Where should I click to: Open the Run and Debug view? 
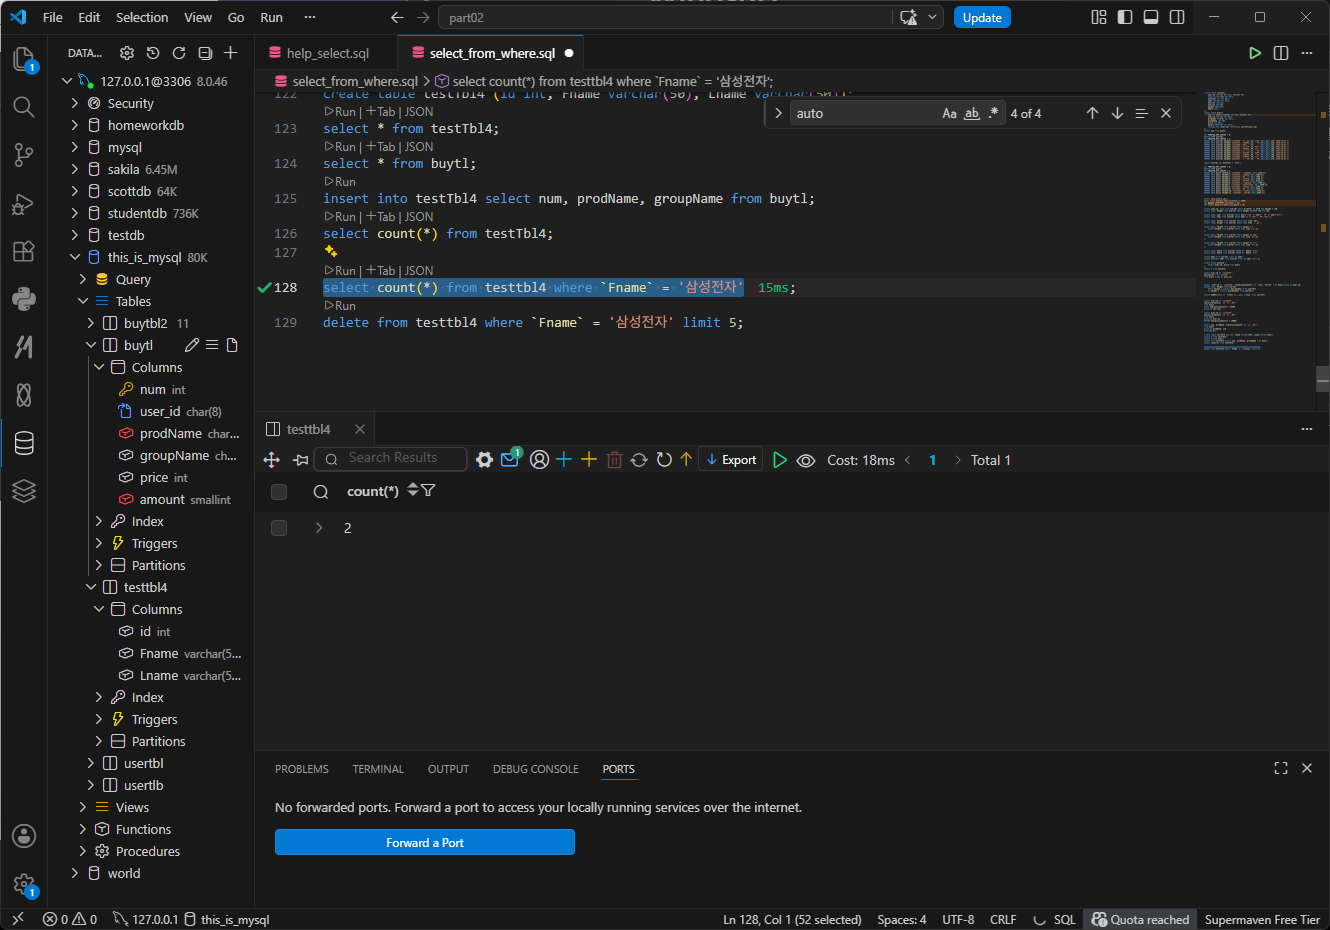pyautogui.click(x=24, y=204)
